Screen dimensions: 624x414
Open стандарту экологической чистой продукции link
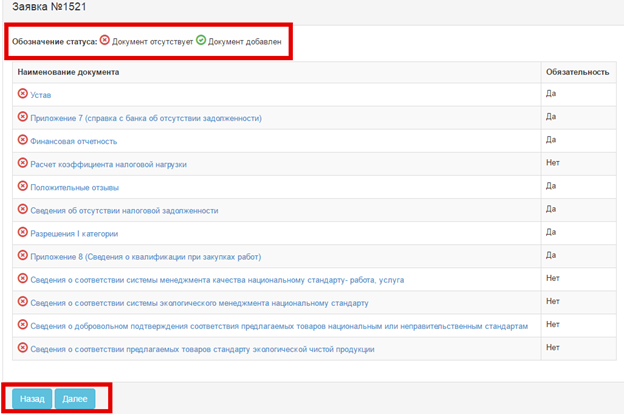tap(202, 349)
